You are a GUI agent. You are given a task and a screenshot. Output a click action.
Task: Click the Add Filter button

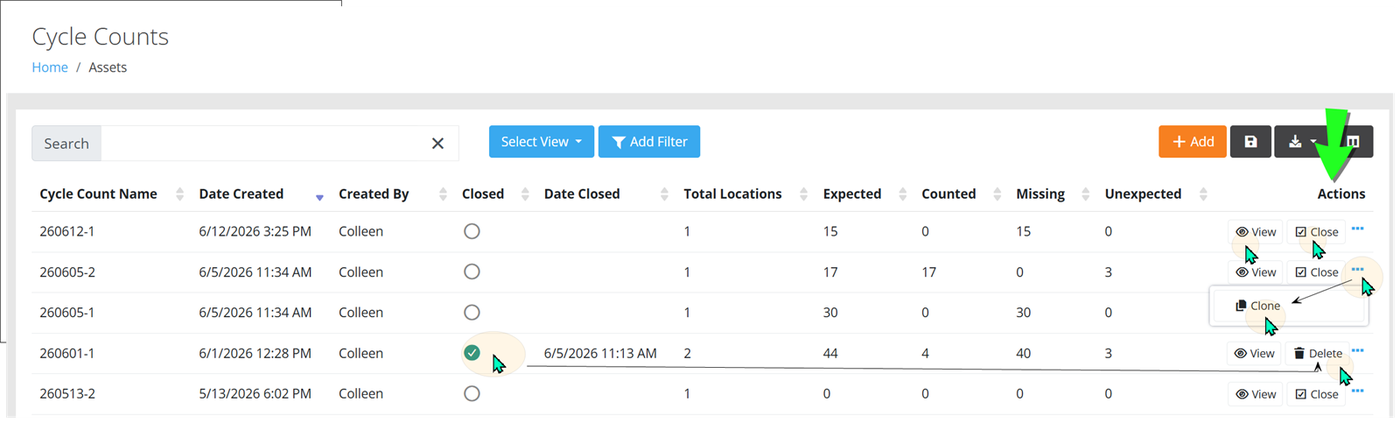(x=649, y=142)
